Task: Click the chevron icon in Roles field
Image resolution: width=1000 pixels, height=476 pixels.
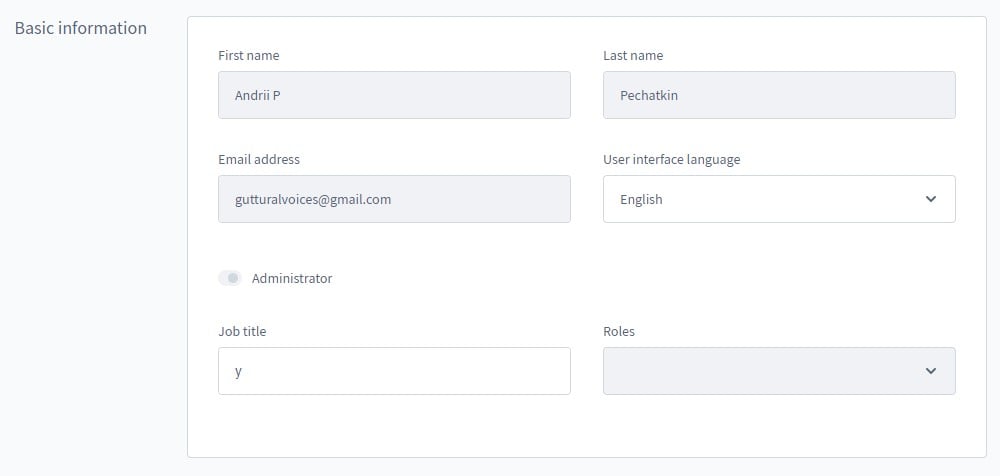Action: (930, 371)
